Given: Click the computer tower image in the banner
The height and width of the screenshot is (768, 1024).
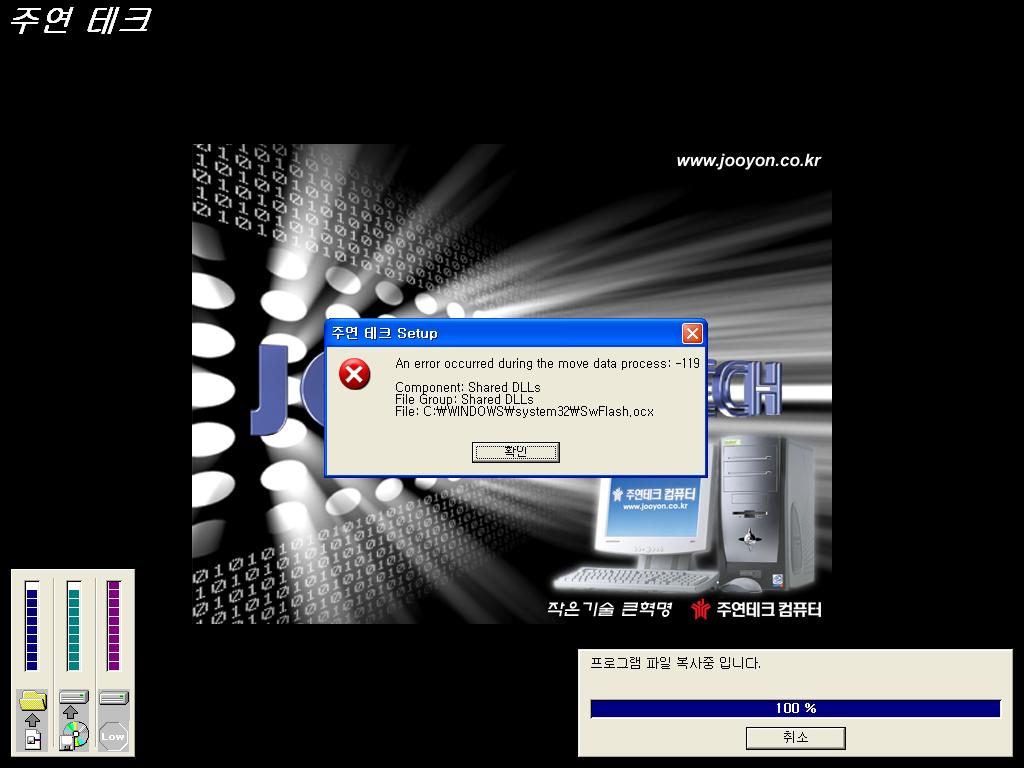Looking at the screenshot, I should click(765, 513).
